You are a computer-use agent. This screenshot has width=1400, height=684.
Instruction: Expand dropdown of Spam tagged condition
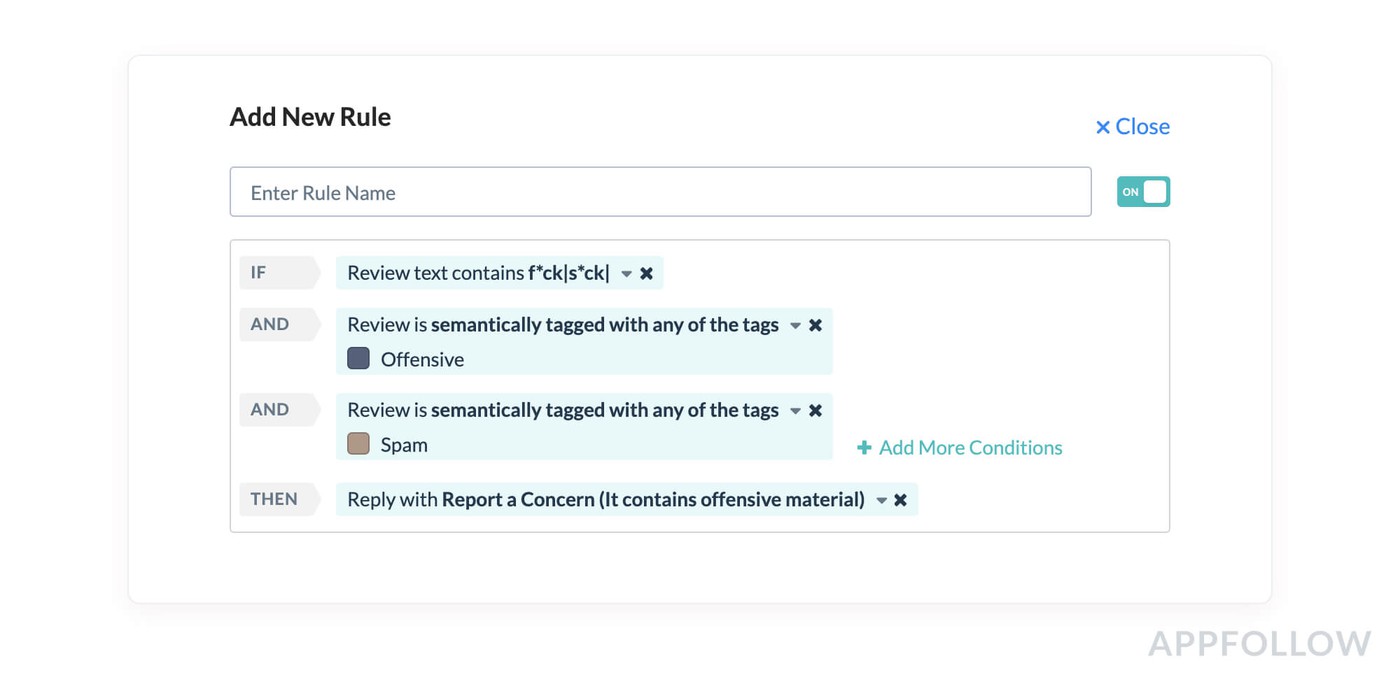tap(795, 411)
